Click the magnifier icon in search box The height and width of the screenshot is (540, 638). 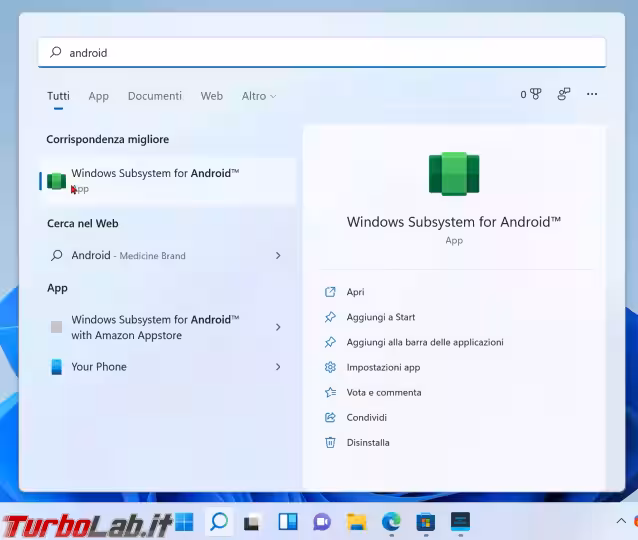(55, 52)
